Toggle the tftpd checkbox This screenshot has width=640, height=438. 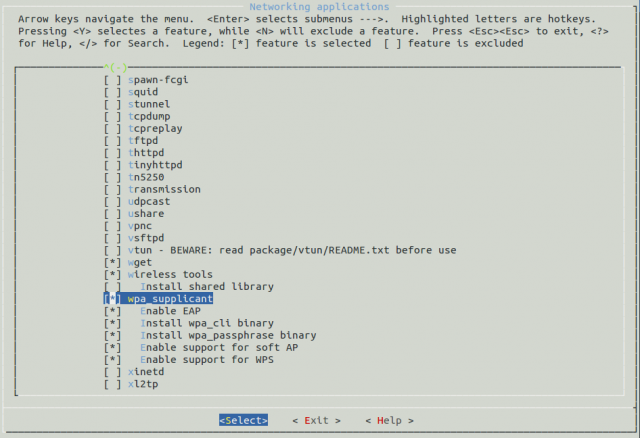(x=112, y=141)
